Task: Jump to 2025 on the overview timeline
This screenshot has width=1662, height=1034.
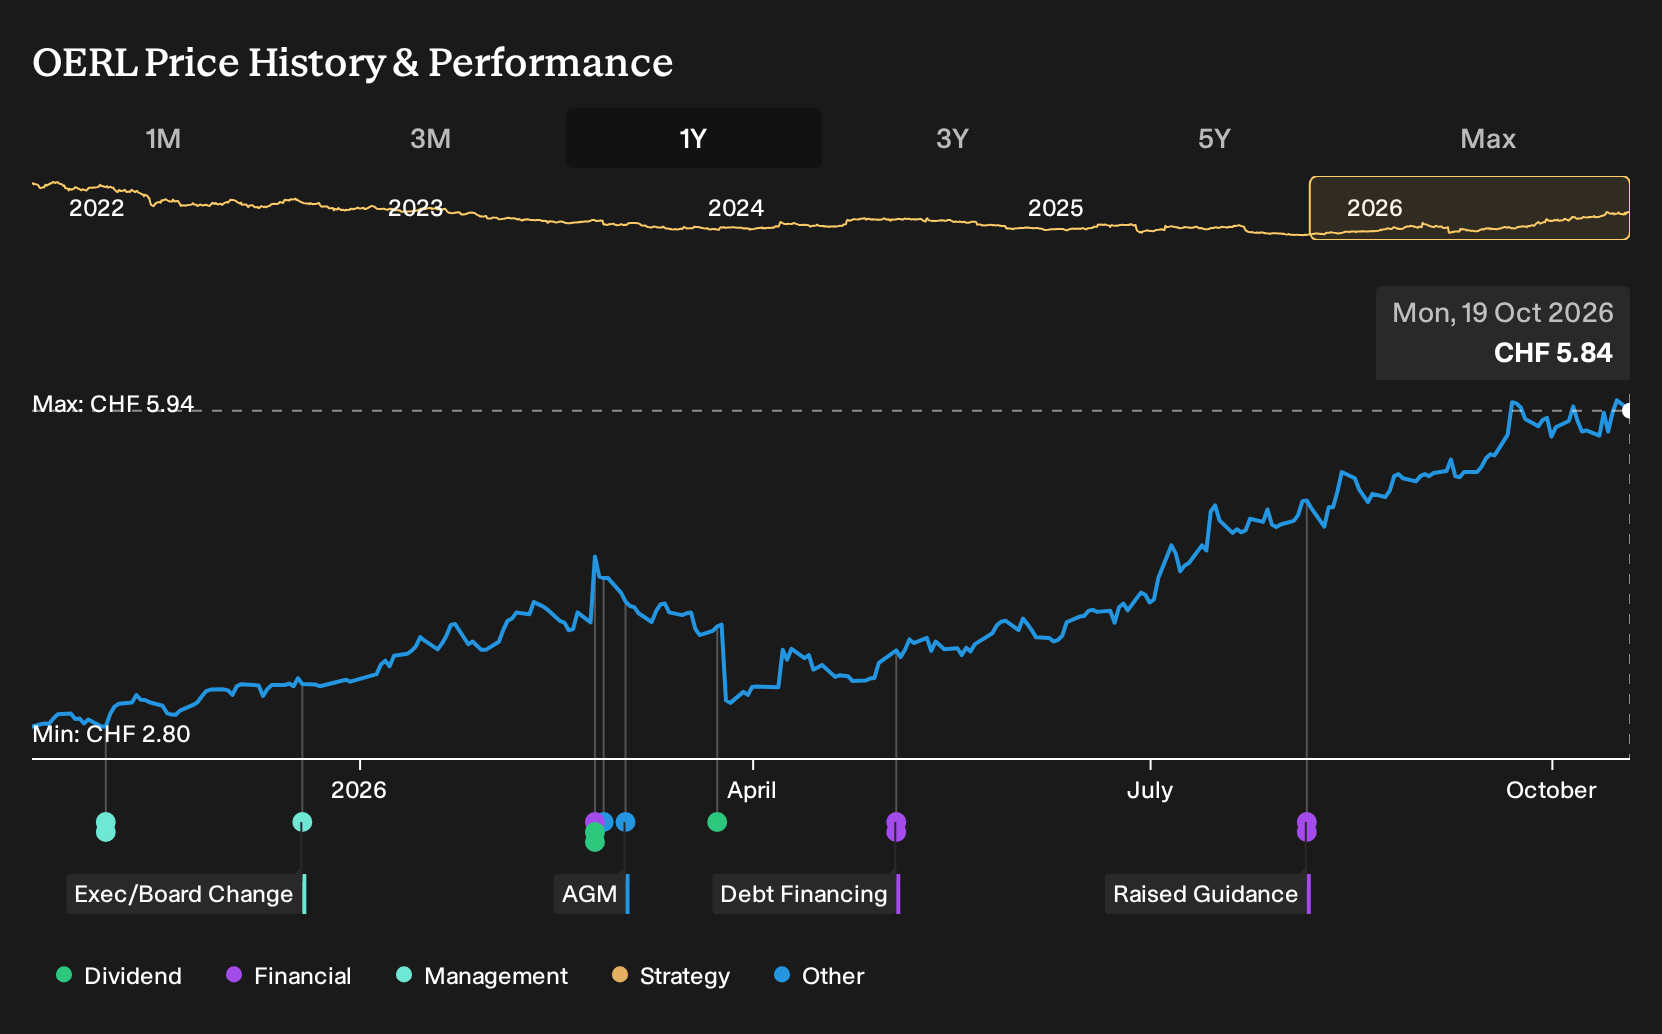Action: pyautogui.click(x=1056, y=208)
